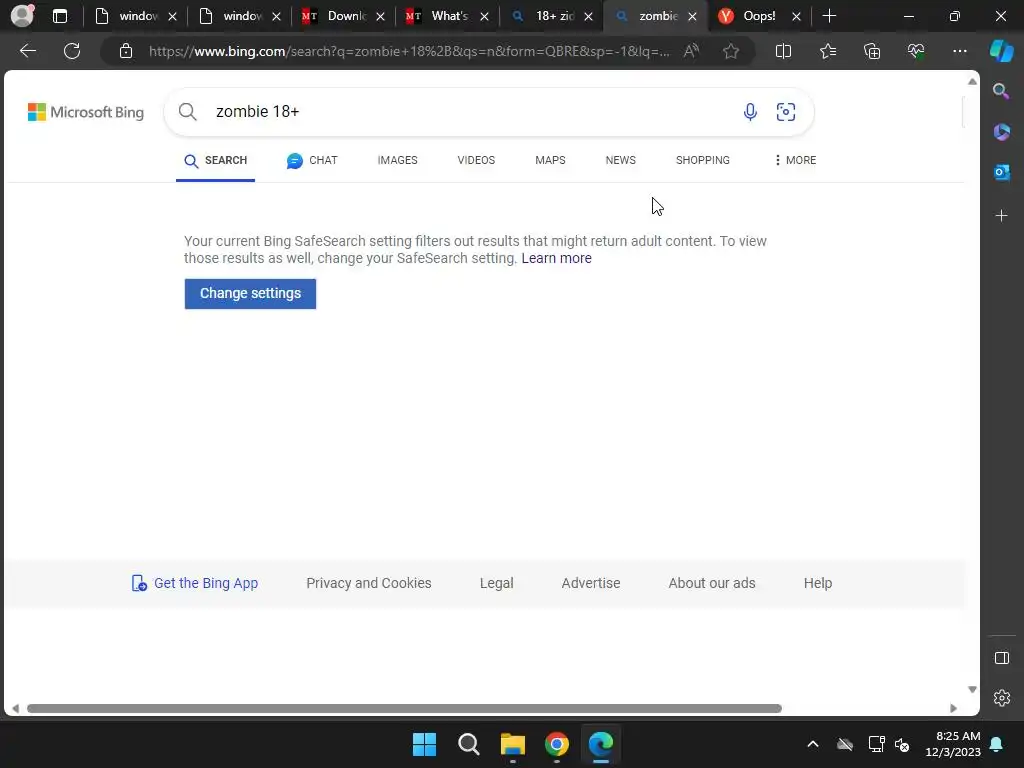The height and width of the screenshot is (768, 1024).
Task: Open Browser essentials heart icon
Action: [916, 51]
